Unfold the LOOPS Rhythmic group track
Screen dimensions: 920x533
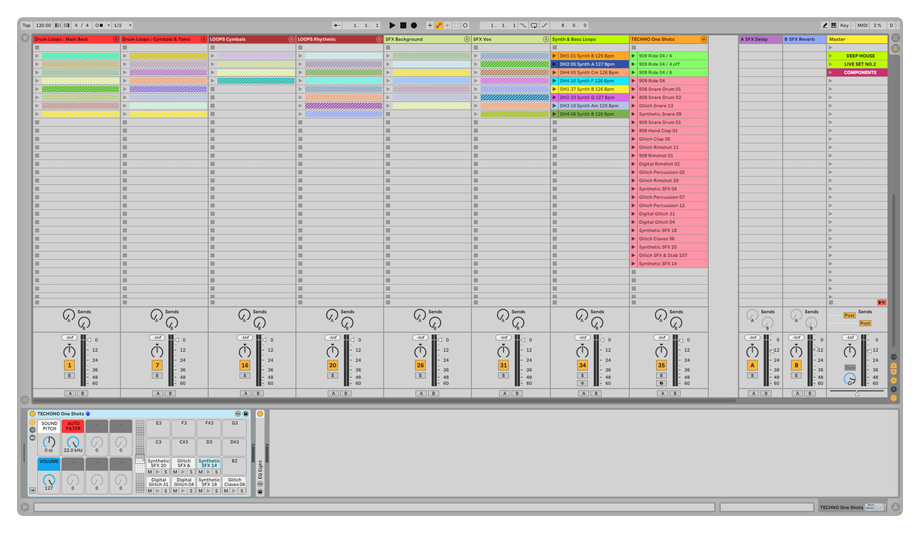(379, 39)
